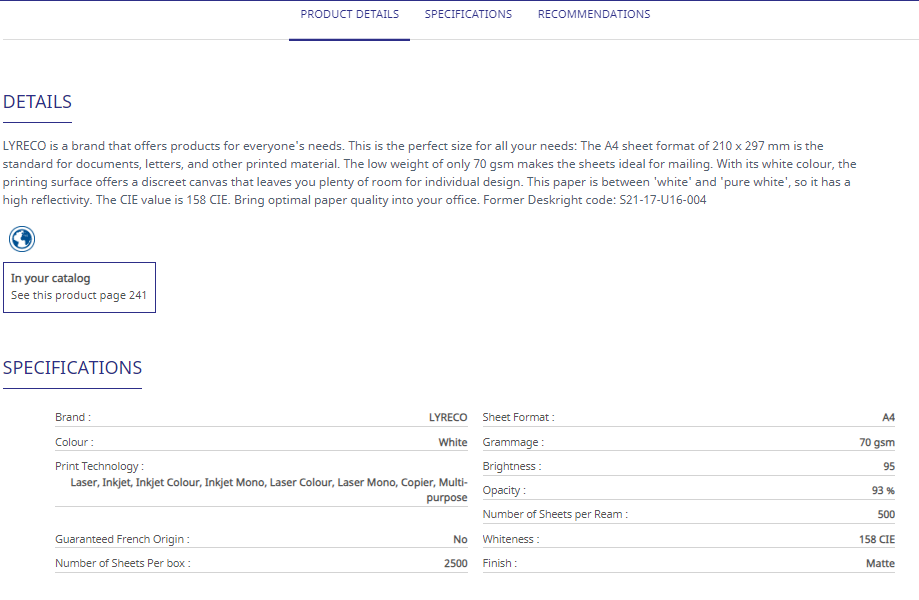
Task: Click the SPECIFICATIONS section heading
Action: 73,368
